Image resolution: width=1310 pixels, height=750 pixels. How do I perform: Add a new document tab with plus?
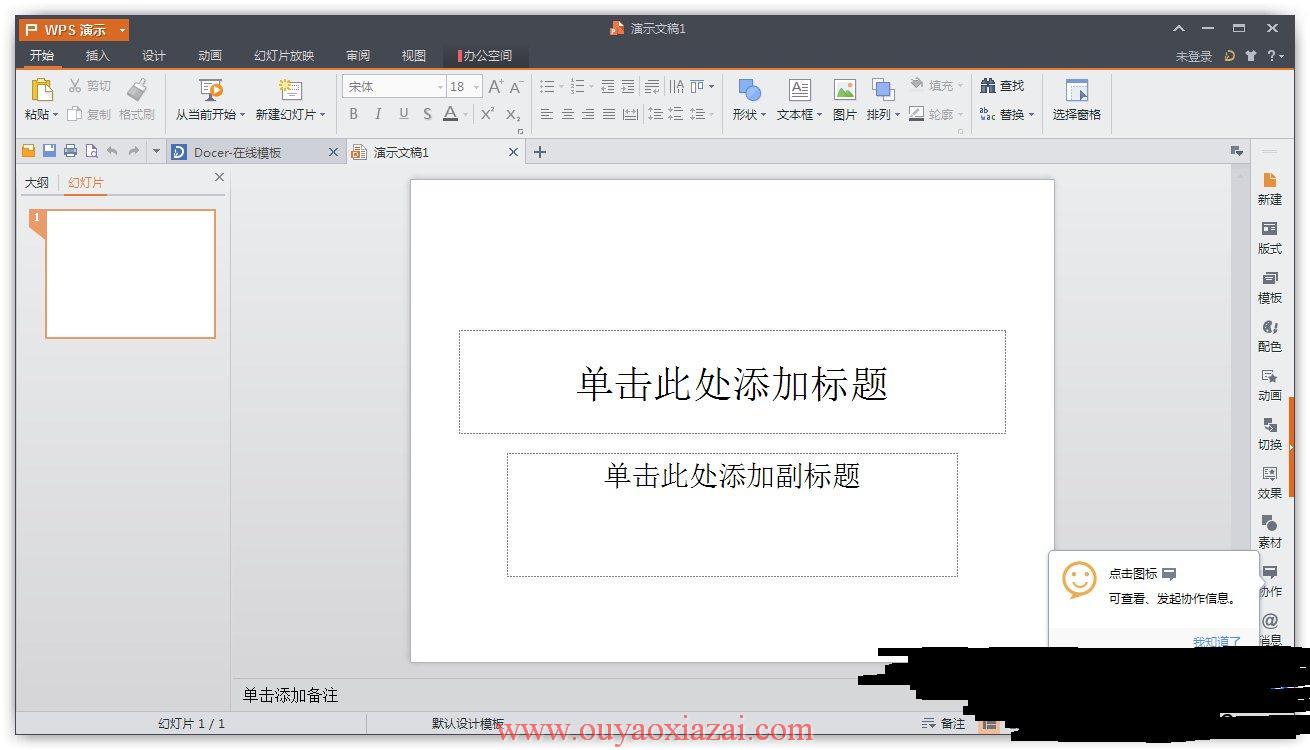coord(540,152)
